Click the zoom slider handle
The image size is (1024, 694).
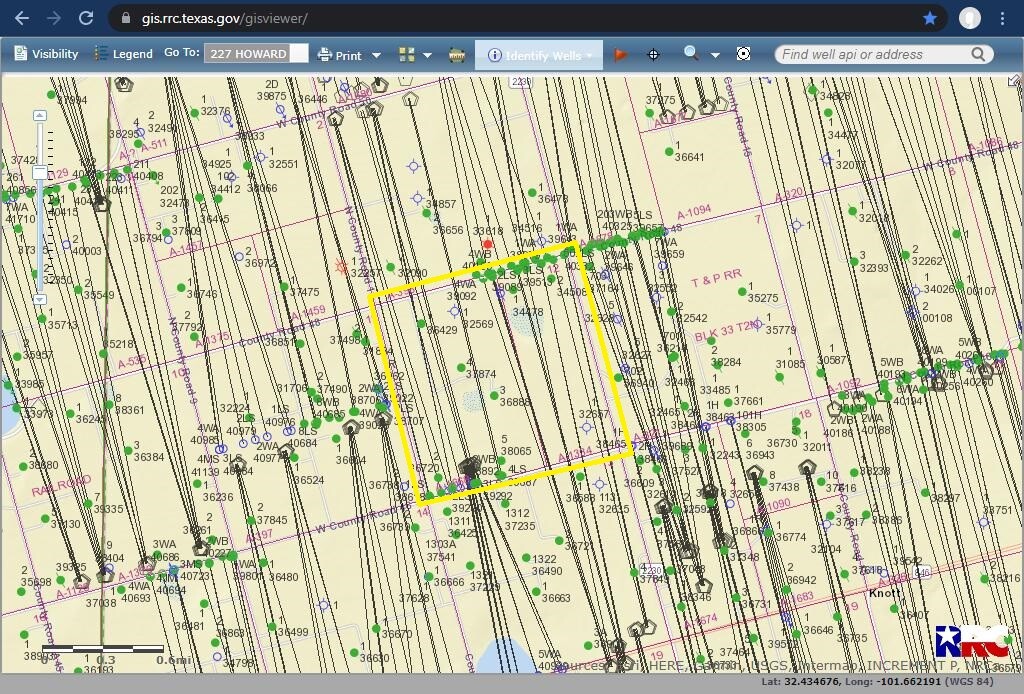click(40, 173)
